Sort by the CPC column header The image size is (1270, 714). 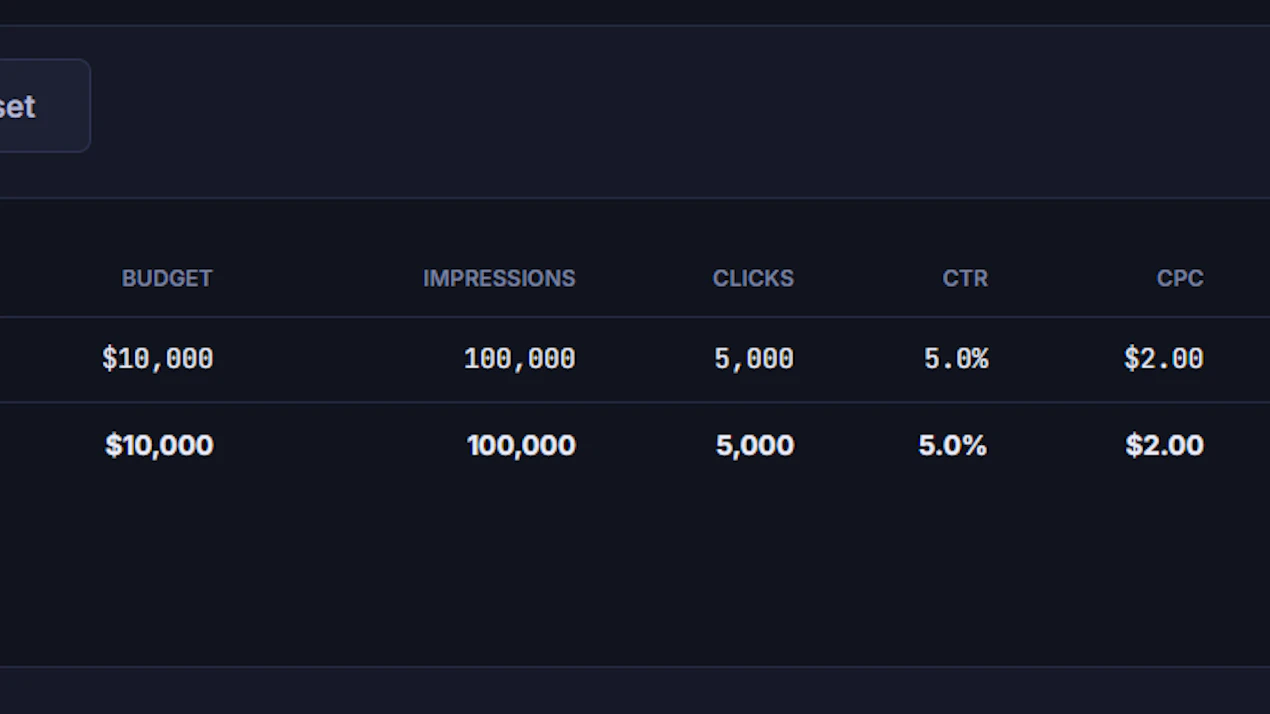[x=1180, y=279]
